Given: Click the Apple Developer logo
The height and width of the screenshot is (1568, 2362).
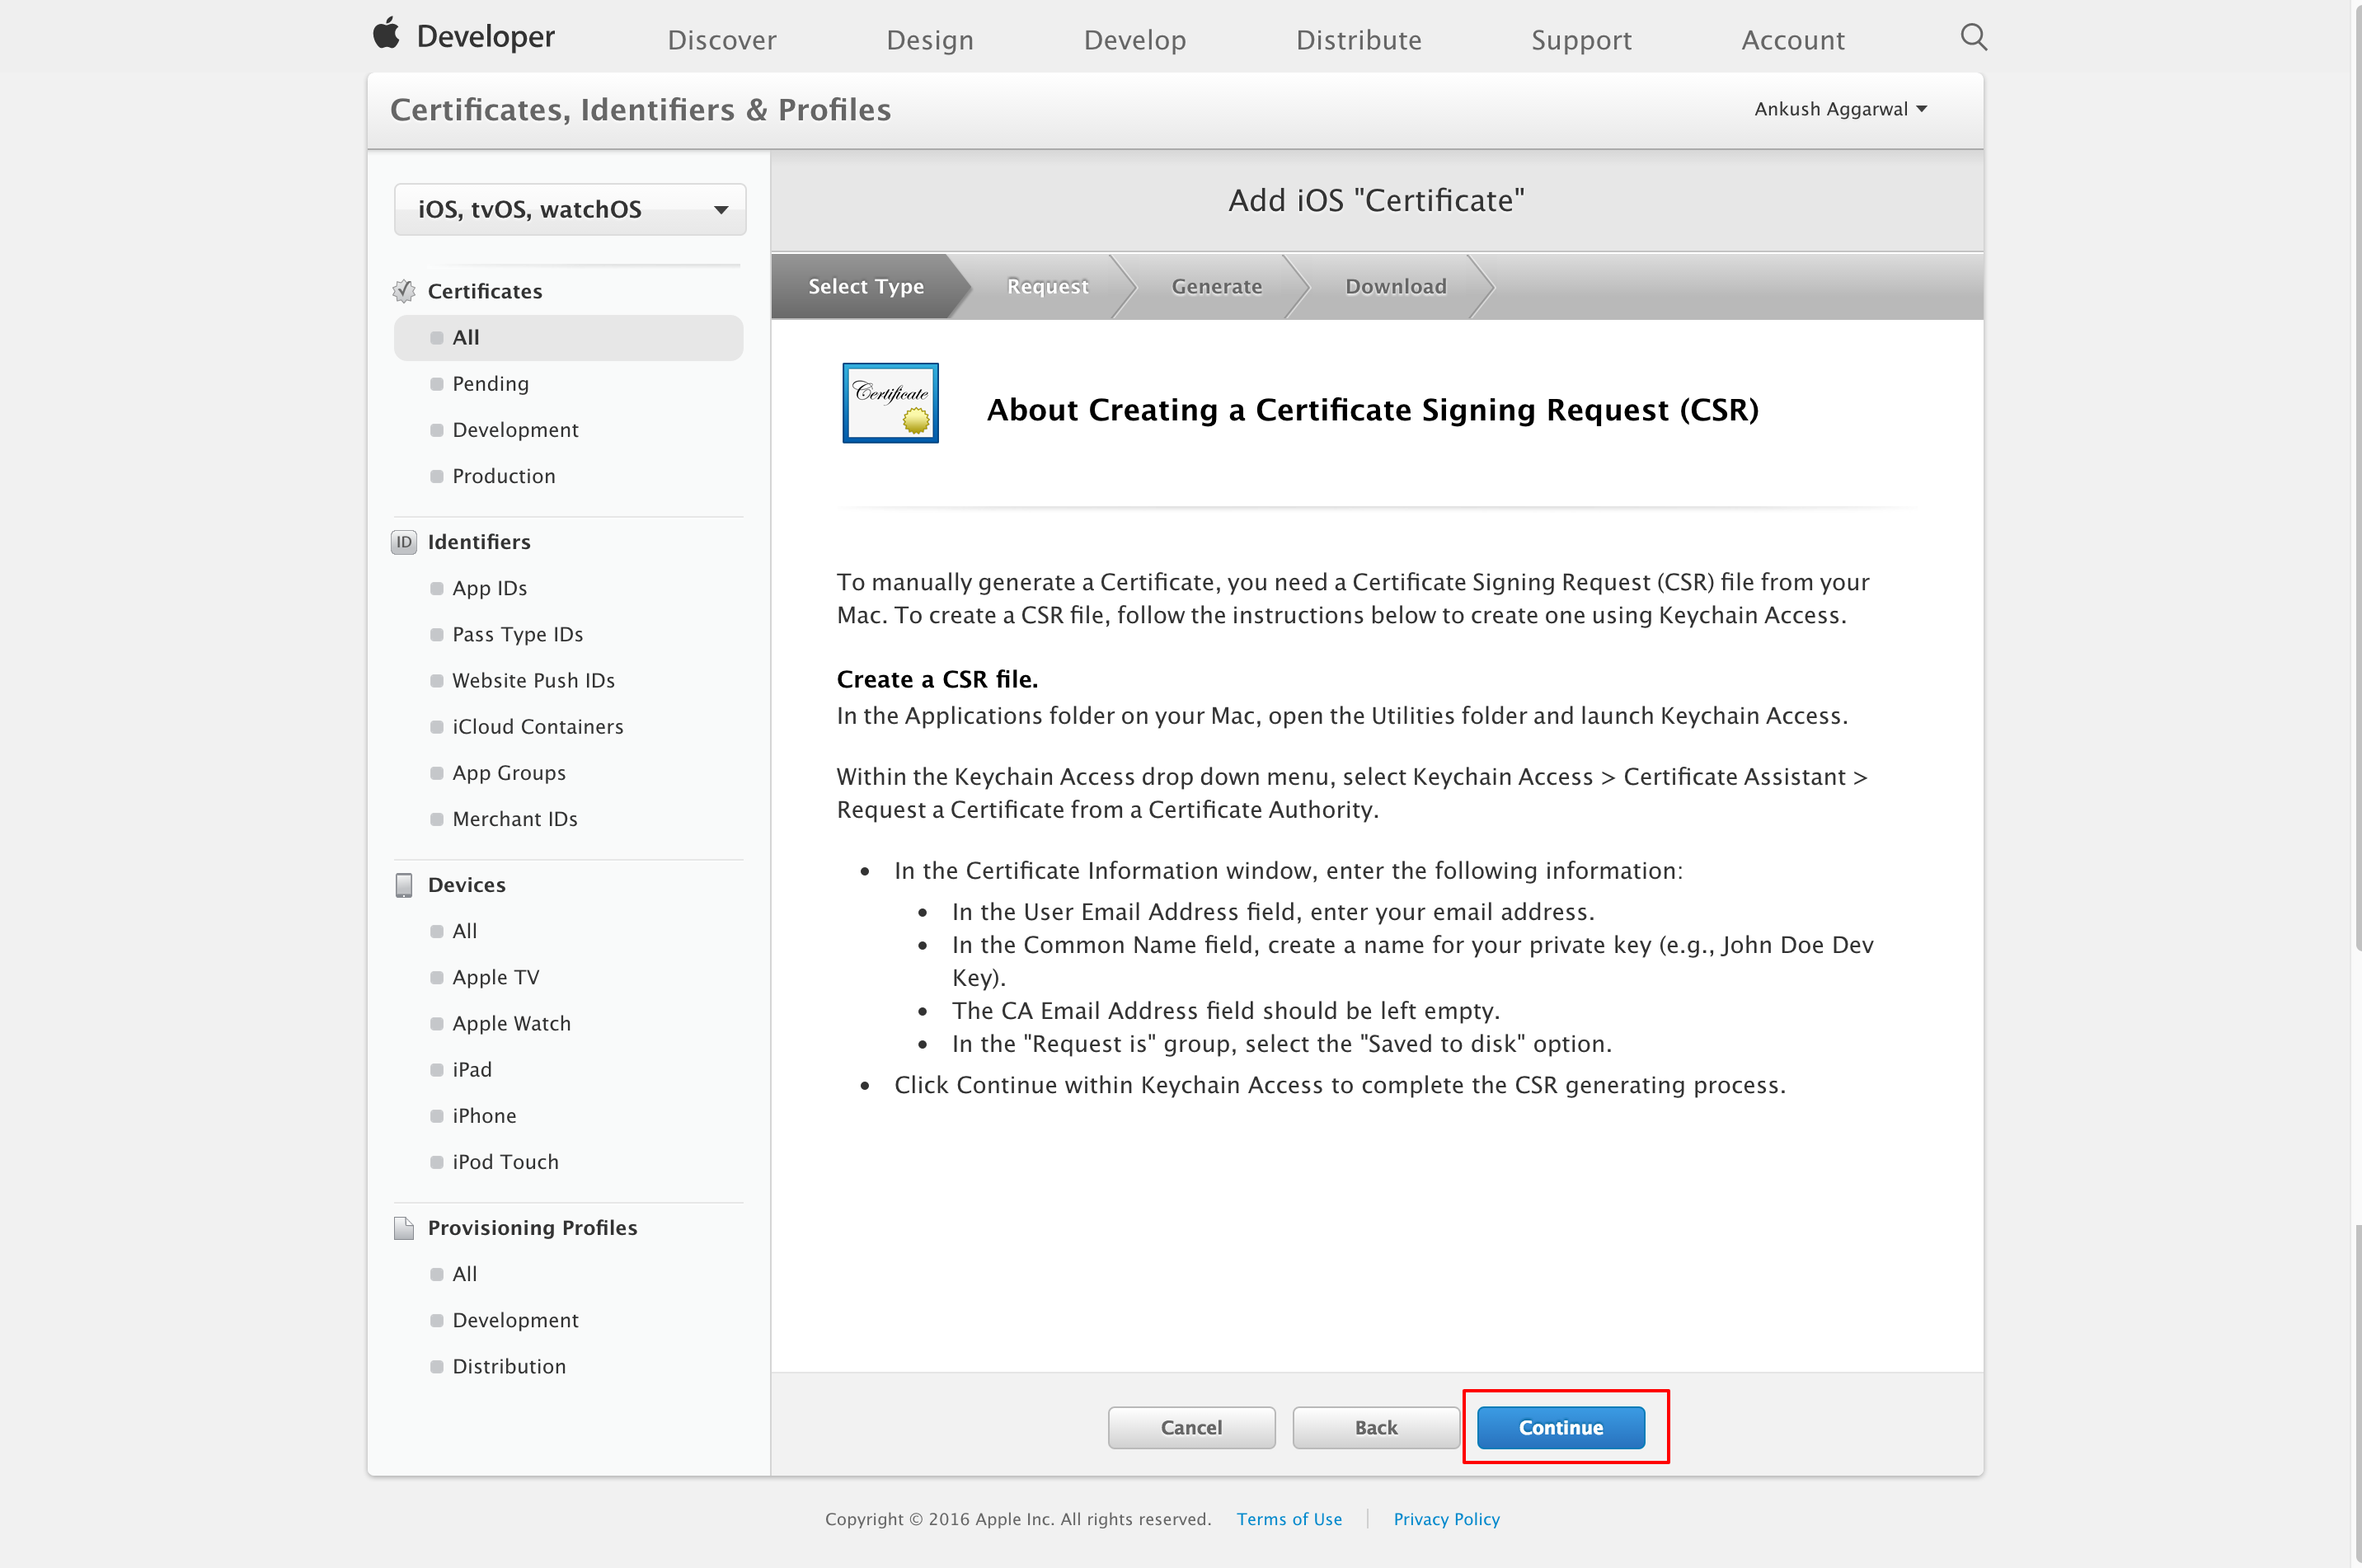Looking at the screenshot, I should click(463, 37).
